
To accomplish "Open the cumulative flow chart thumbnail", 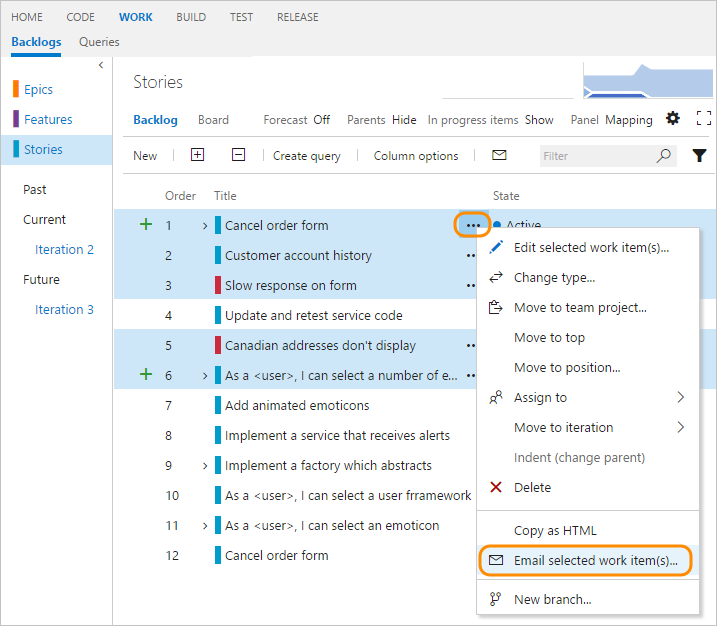I will click(x=648, y=81).
